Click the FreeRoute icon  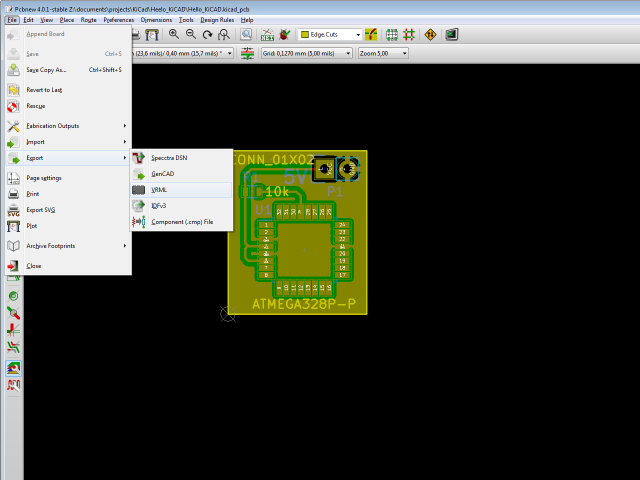(x=430, y=35)
